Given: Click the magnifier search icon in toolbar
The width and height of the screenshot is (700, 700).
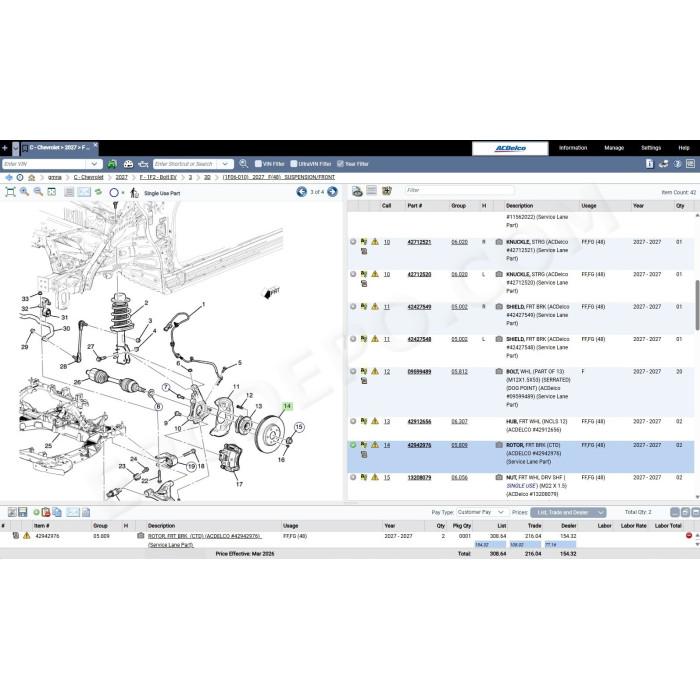Looking at the screenshot, I should [x=243, y=164].
